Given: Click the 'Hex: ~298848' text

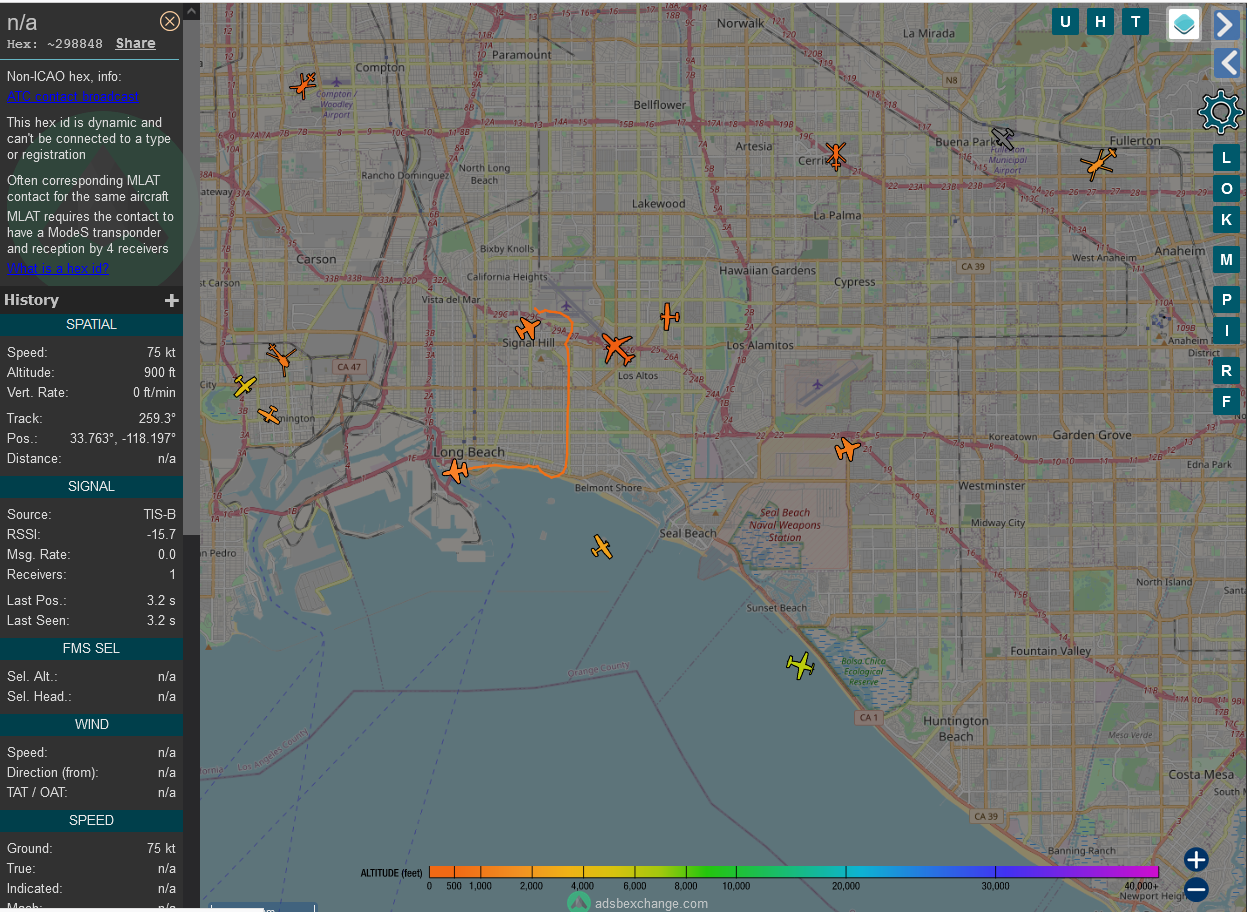Looking at the screenshot, I should tap(55, 44).
